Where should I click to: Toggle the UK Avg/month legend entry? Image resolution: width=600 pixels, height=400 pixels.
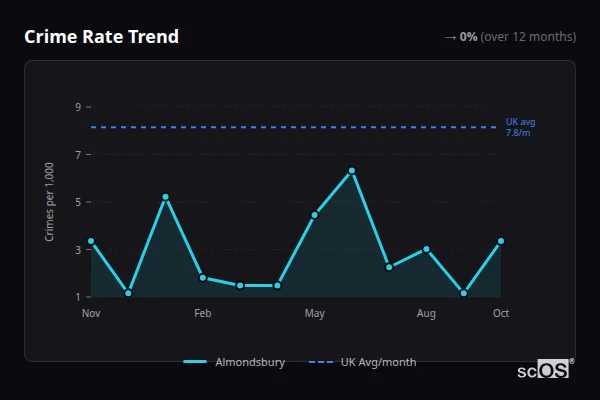362,362
